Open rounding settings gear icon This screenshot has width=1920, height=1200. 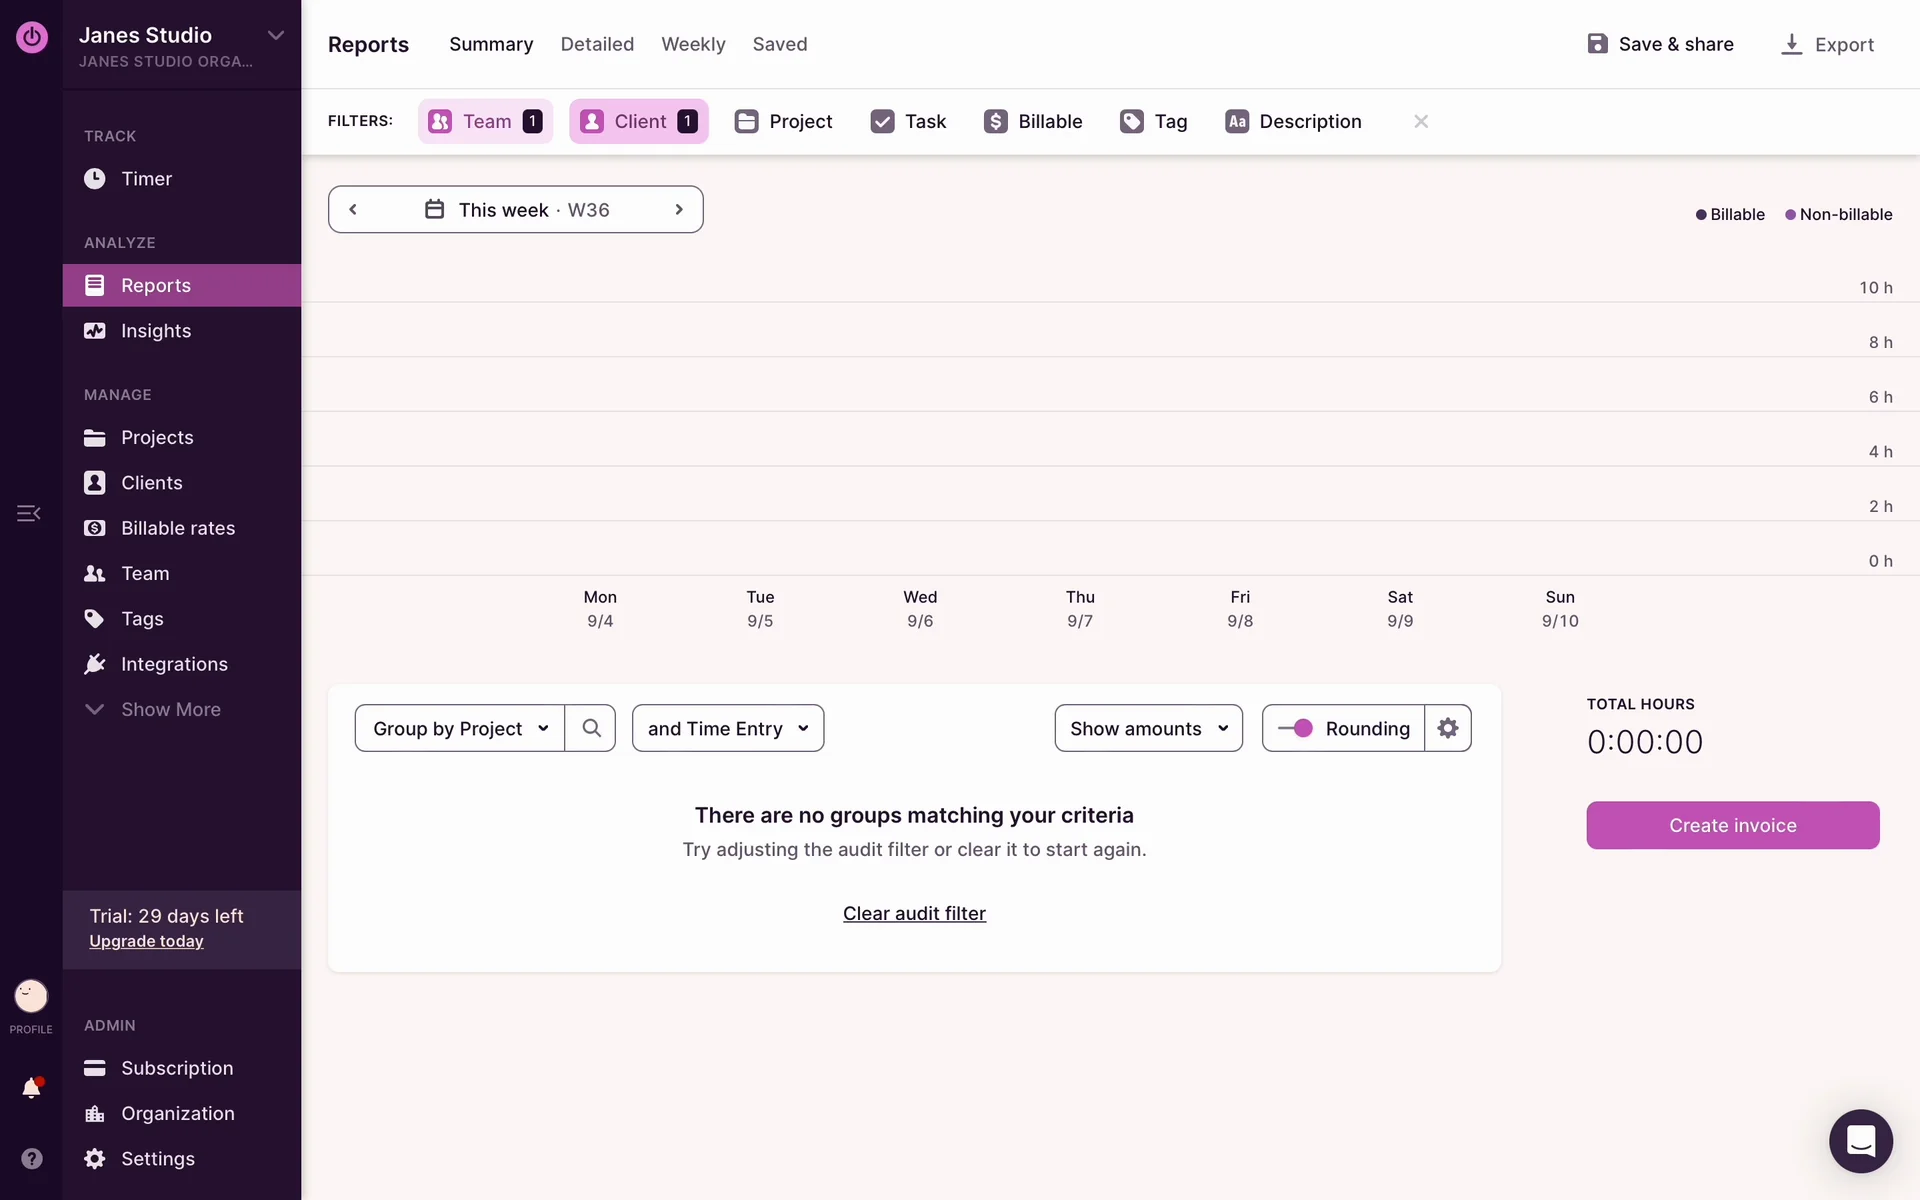1447,728
